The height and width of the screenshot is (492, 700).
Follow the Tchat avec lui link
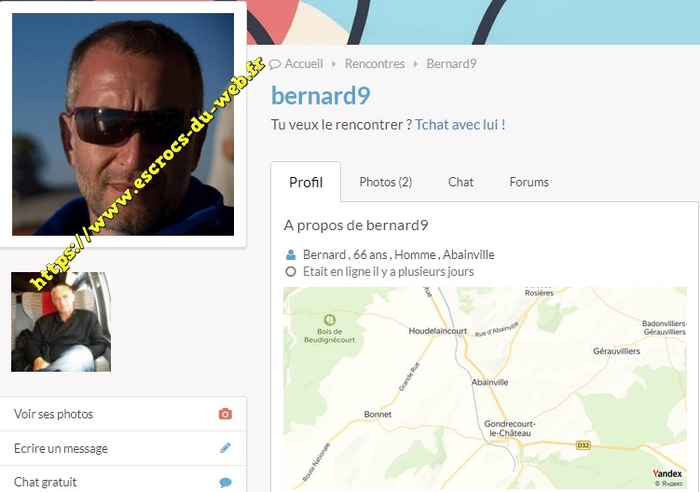tap(460, 125)
